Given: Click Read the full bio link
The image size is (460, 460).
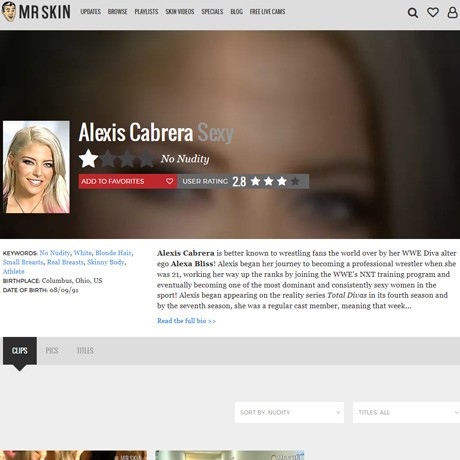Looking at the screenshot, I should point(186,321).
